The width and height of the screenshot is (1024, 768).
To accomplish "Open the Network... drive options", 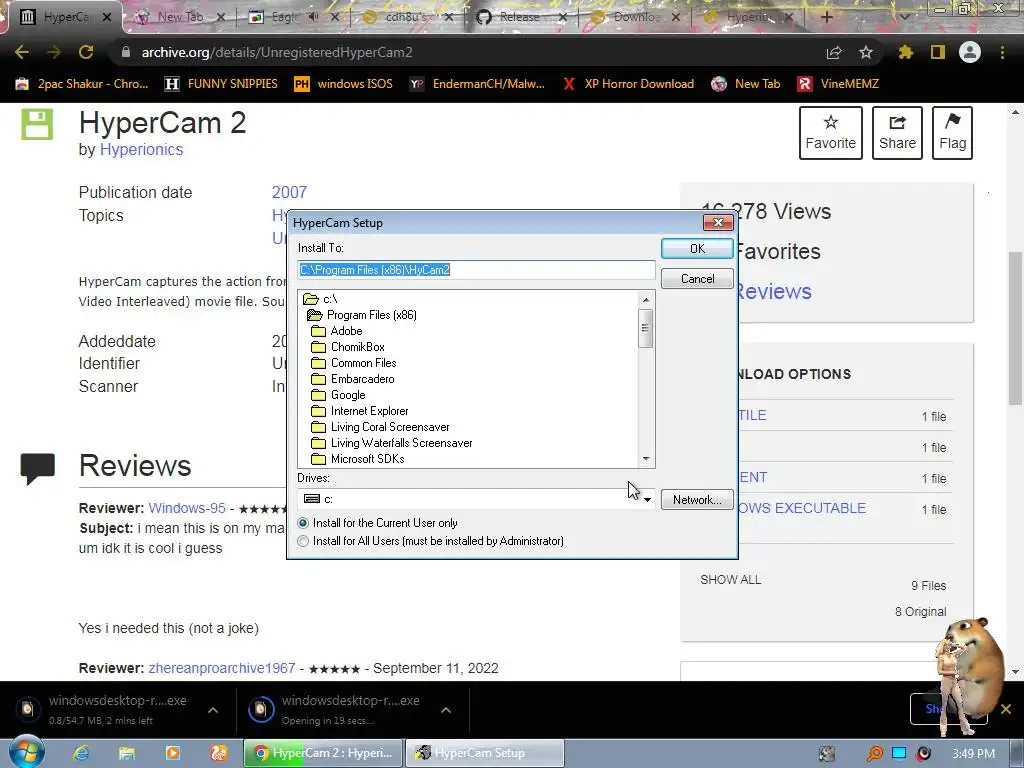I will (697, 500).
